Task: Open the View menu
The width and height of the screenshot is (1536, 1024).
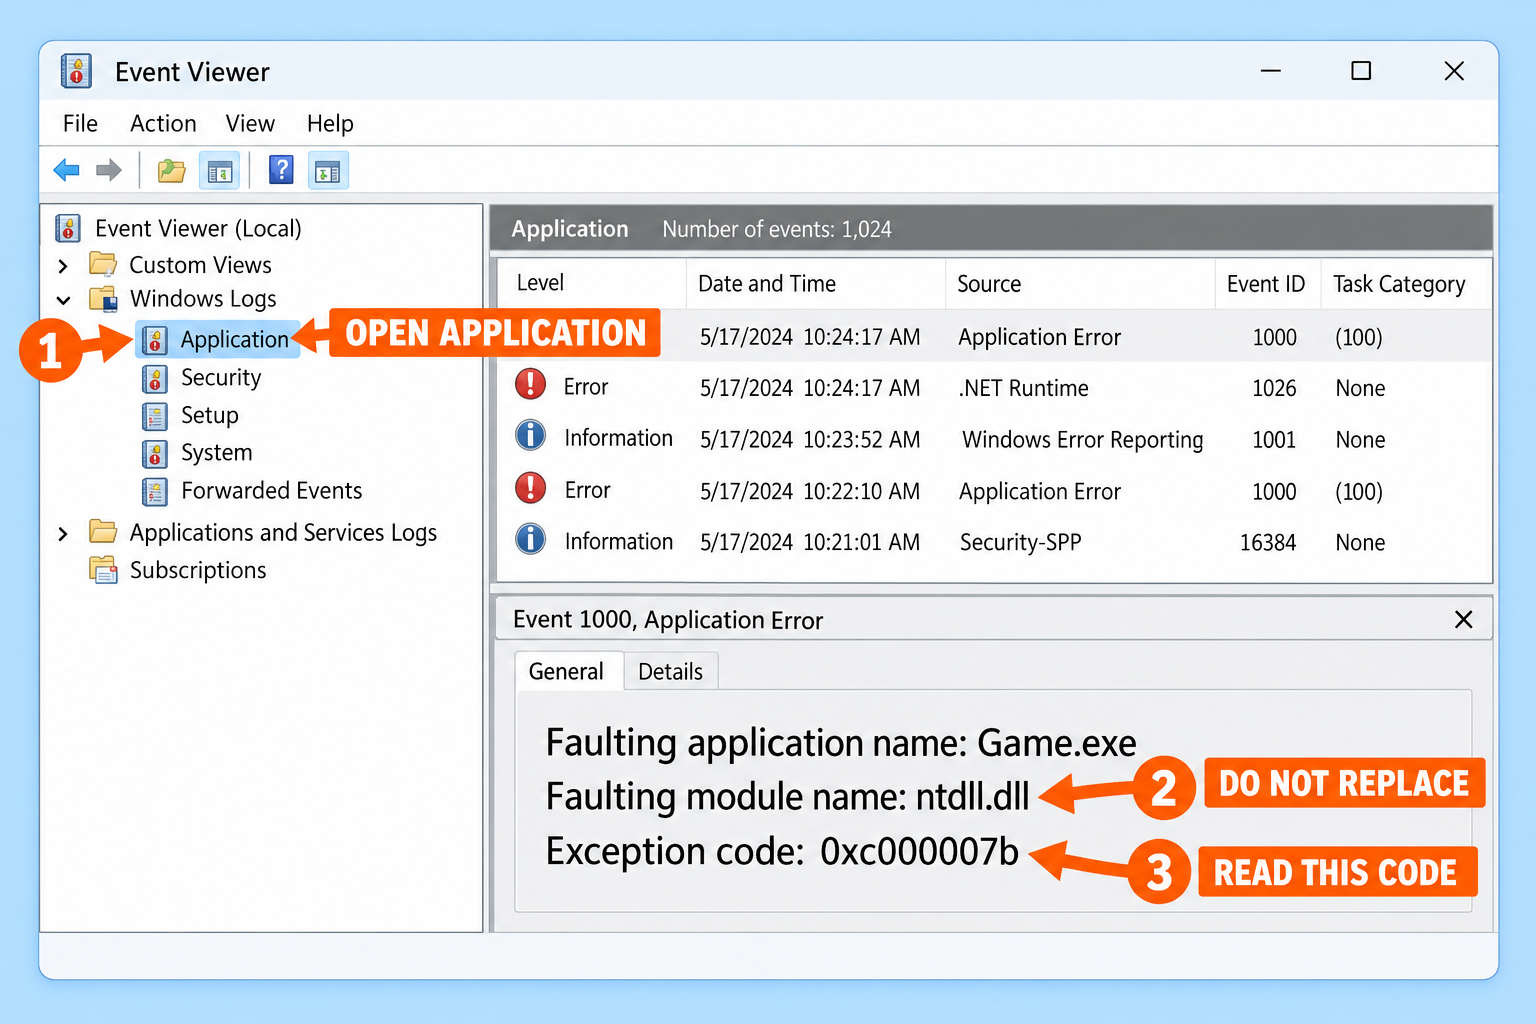Action: click(250, 123)
